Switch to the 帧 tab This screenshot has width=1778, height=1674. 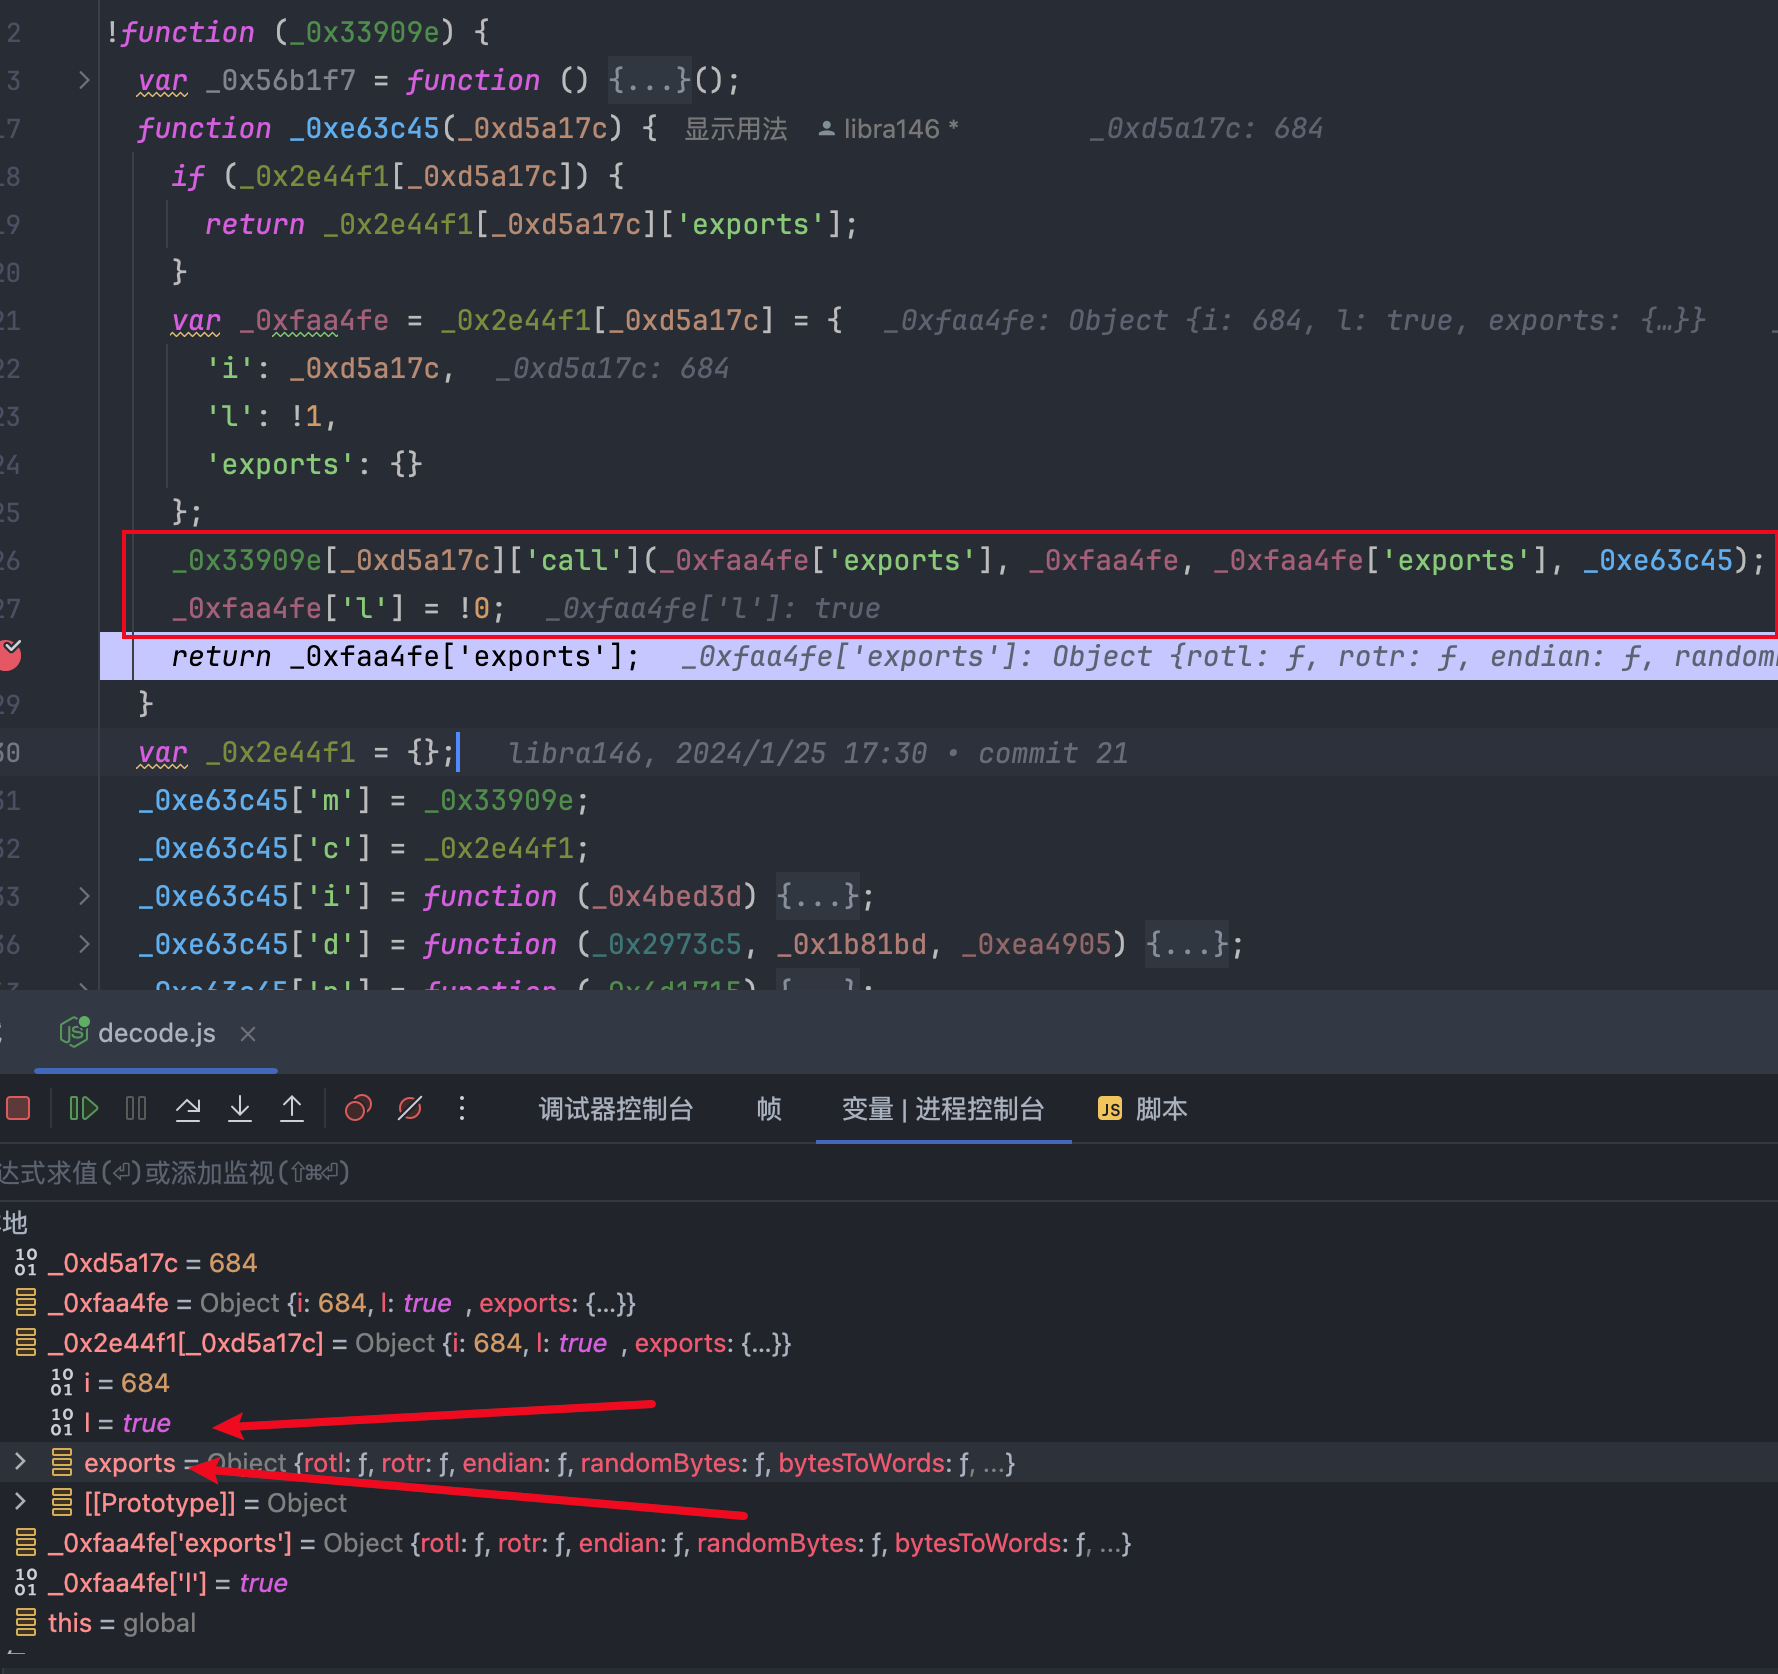coord(768,1109)
